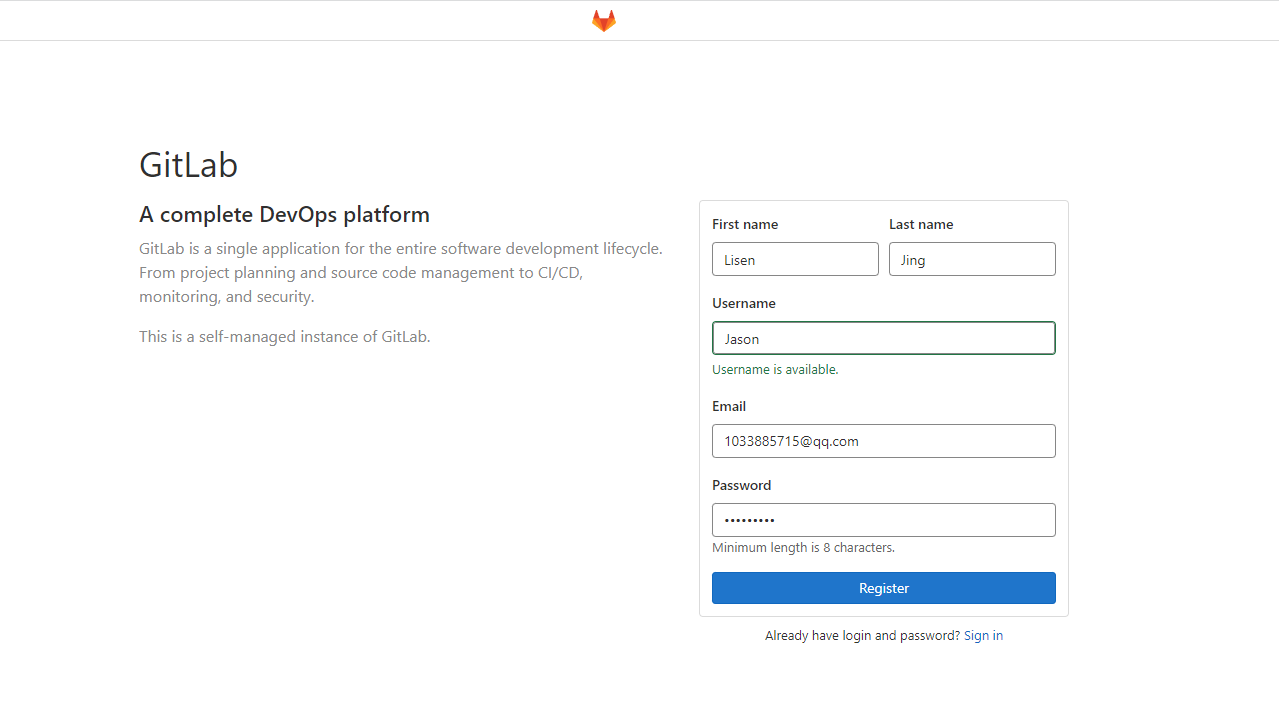Image resolution: width=1279 pixels, height=702 pixels.
Task: Focus the First name field containing Lisen
Action: (x=795, y=259)
